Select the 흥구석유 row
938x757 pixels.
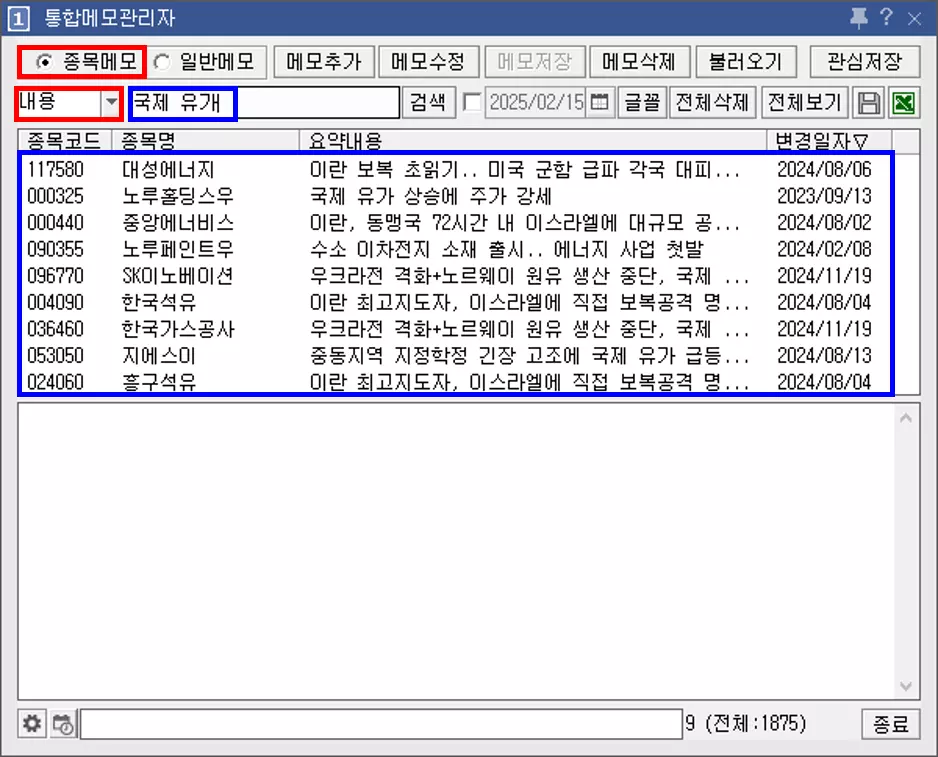coord(456,382)
